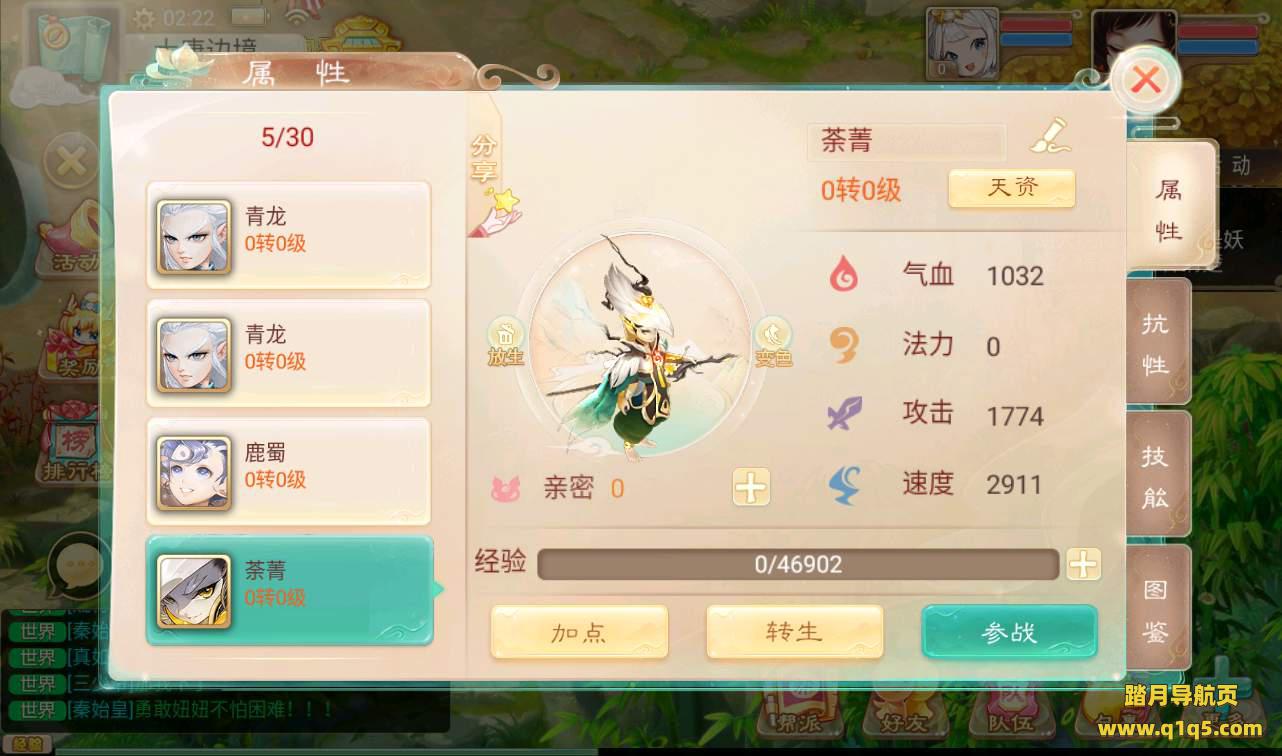This screenshot has width=1282, height=756.
Task: Select the 鹿蜀 pet entry
Action: tap(289, 471)
